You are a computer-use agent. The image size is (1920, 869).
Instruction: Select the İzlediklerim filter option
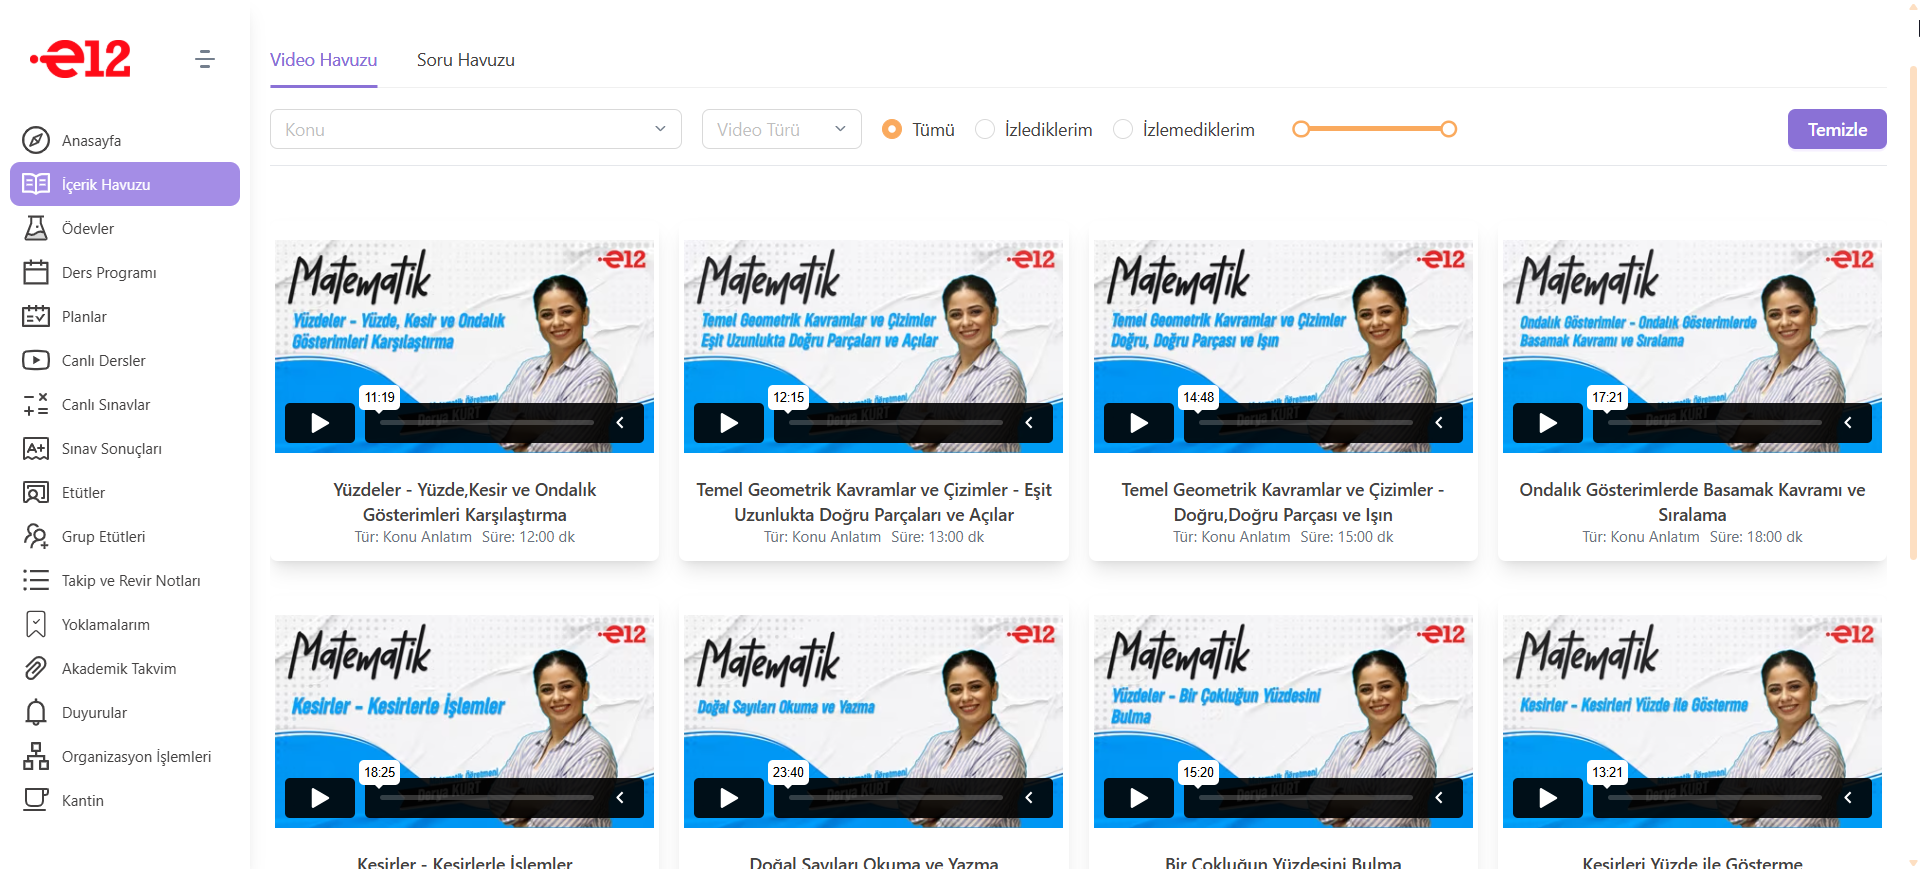(985, 129)
